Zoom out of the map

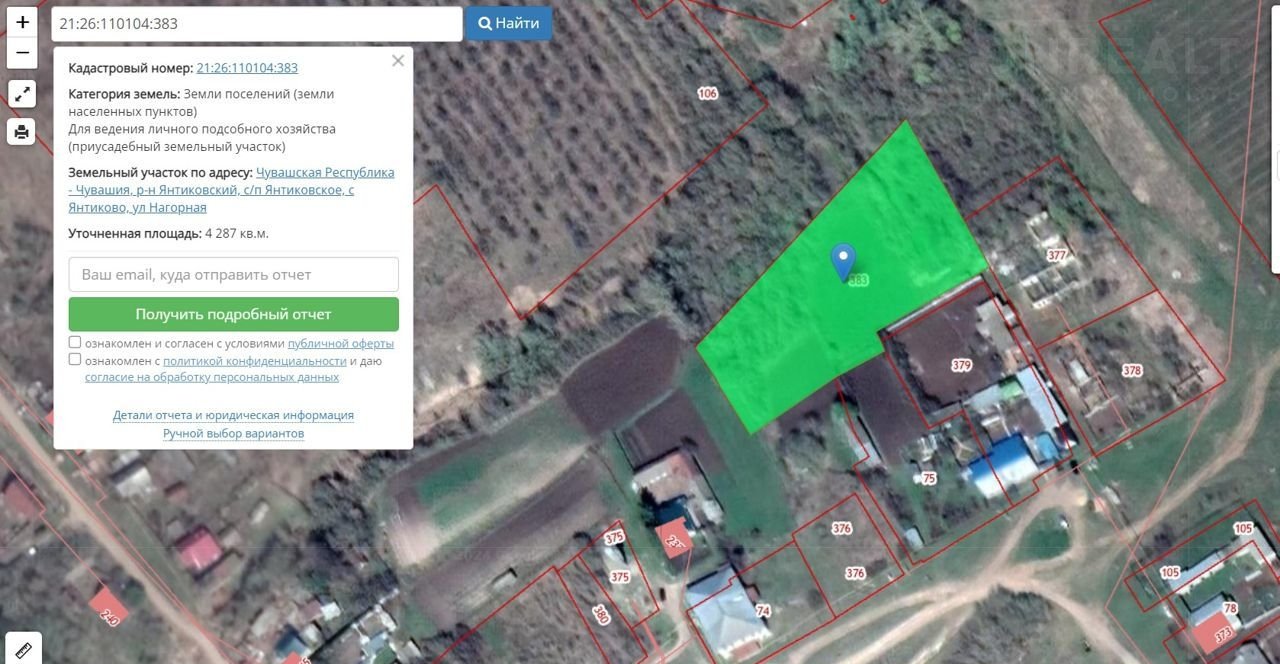[22, 53]
